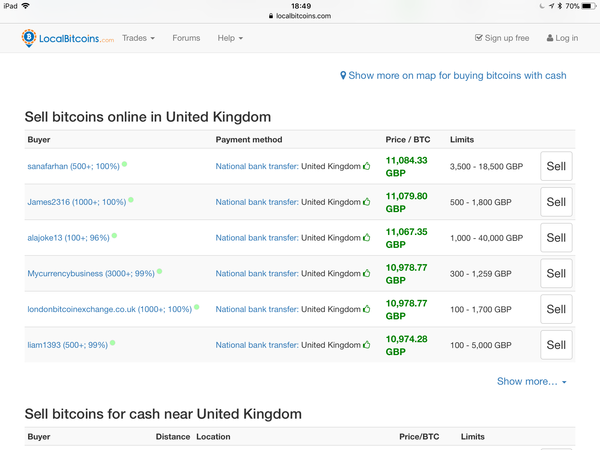Image resolution: width=600 pixels, height=450 pixels.
Task: Click Sell bitcoins online in United Kingdom heading
Action: 148,117
